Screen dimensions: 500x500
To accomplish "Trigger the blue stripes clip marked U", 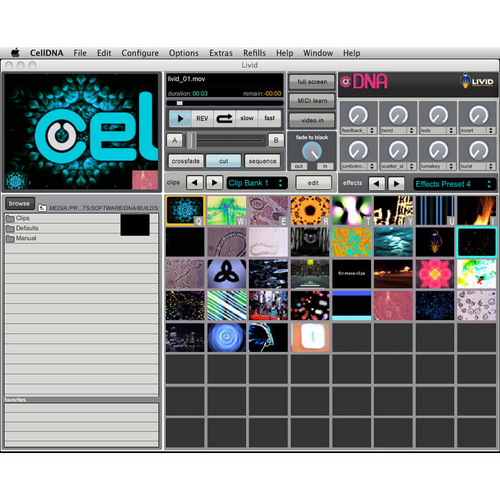I will (435, 211).
